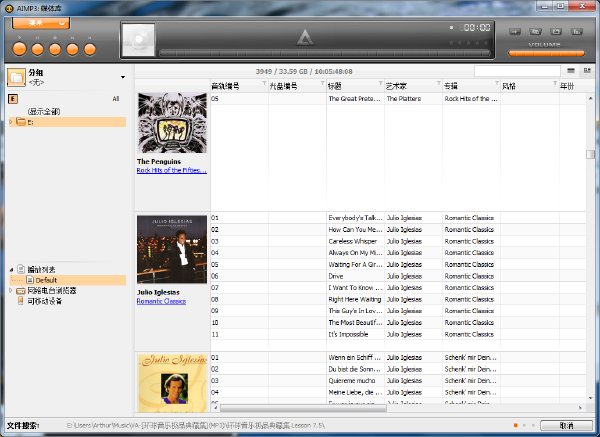
Task: Select the E: drive folder icon
Action: (21, 122)
